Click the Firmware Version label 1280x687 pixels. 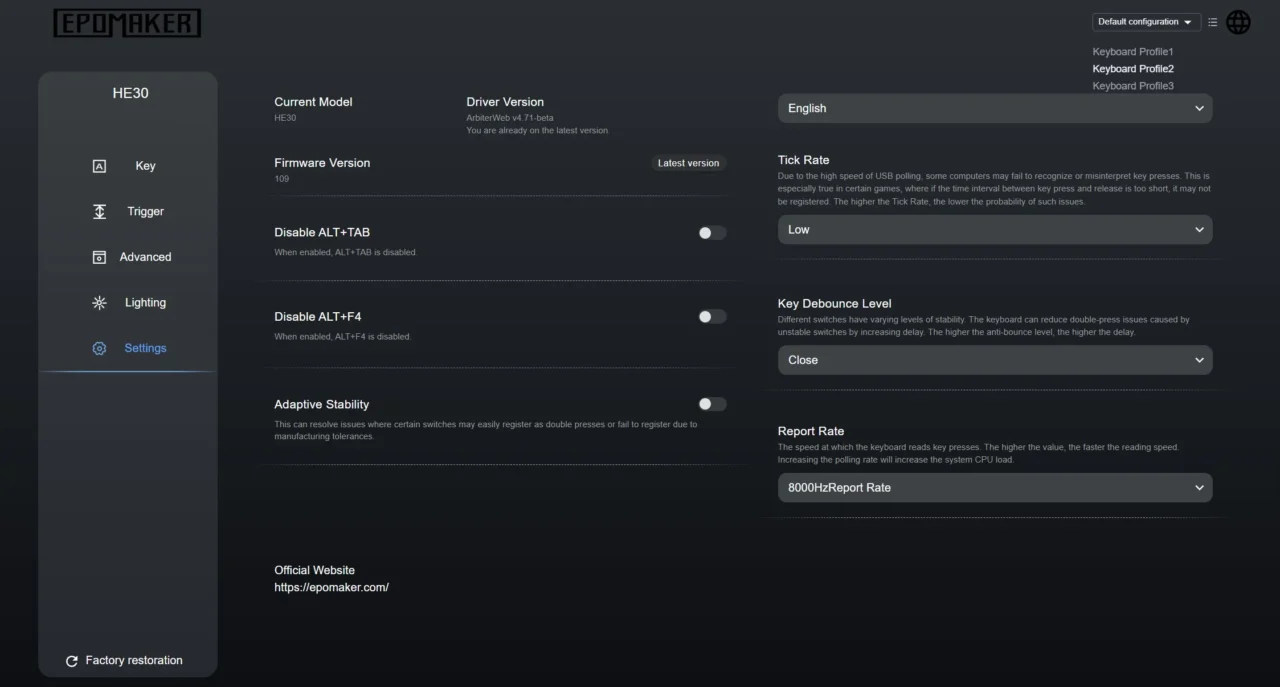(322, 163)
